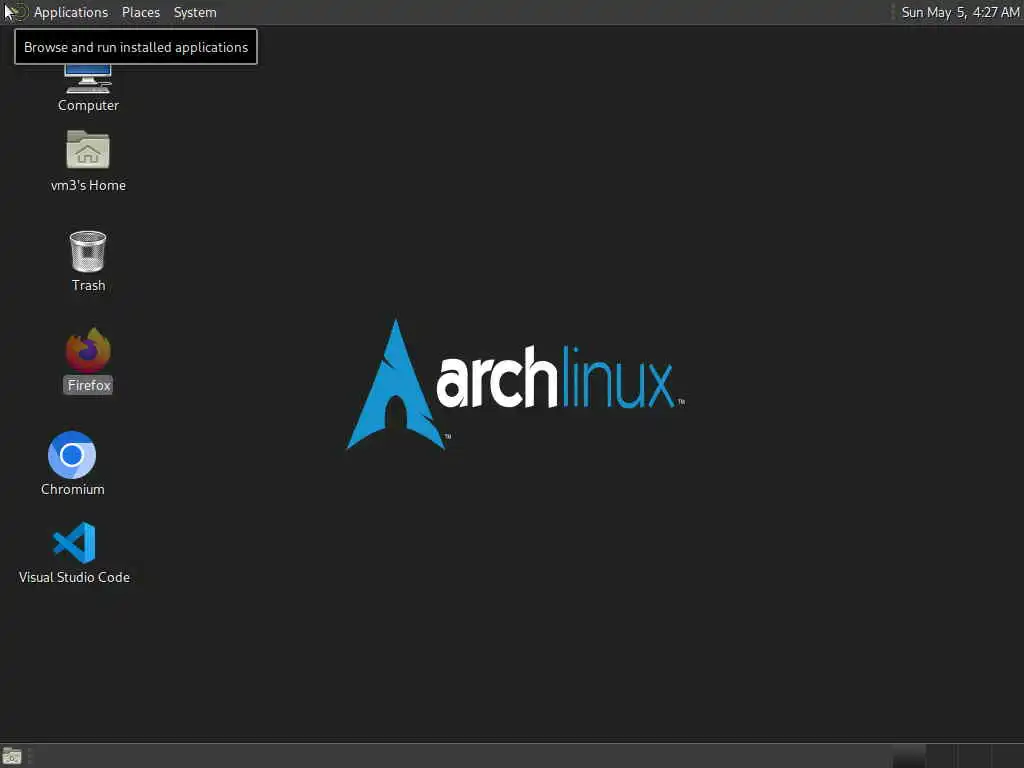
Task: Click the Trash label text
Action: (x=88, y=285)
